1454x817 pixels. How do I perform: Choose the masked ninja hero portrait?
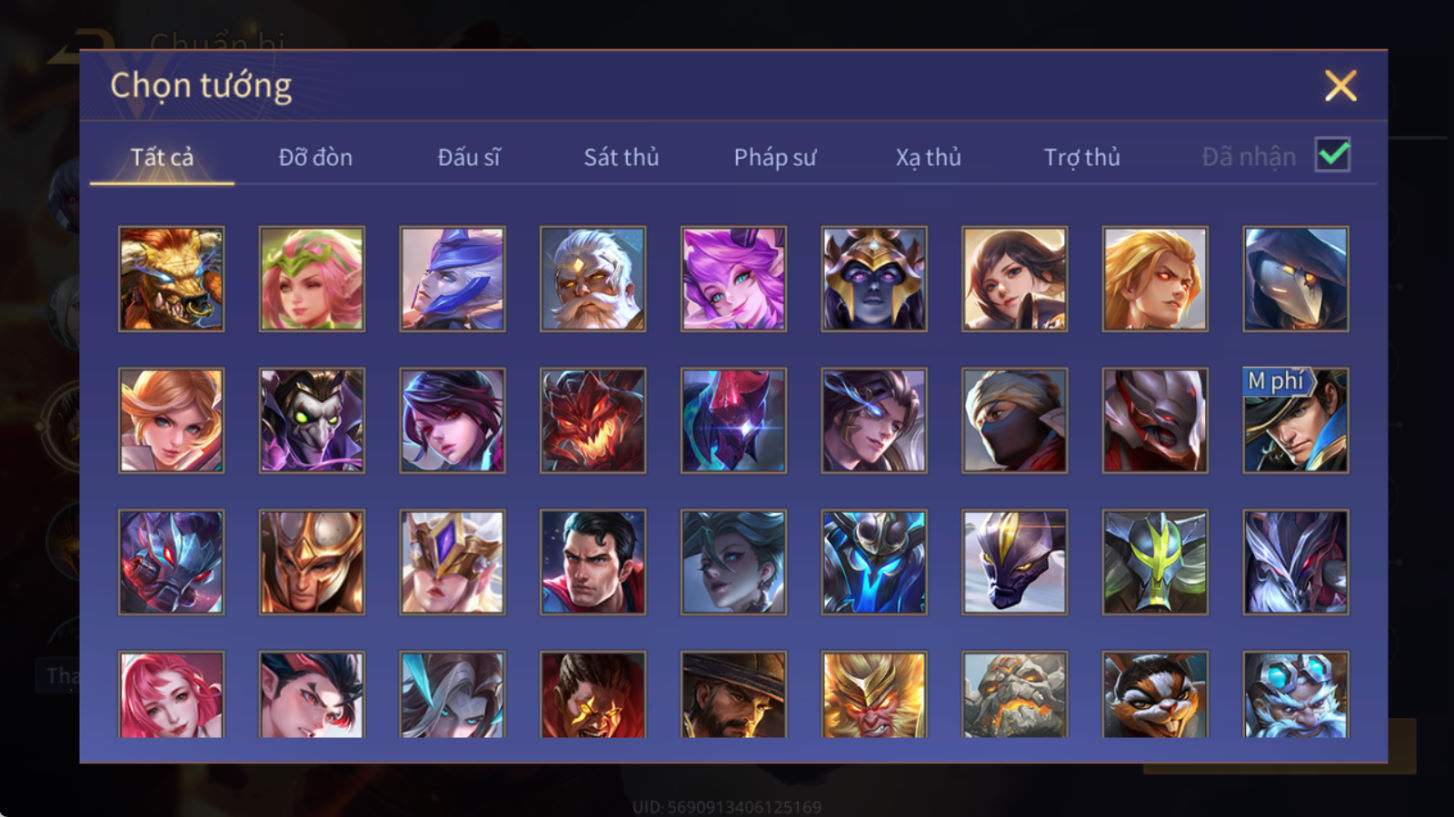tap(1015, 420)
